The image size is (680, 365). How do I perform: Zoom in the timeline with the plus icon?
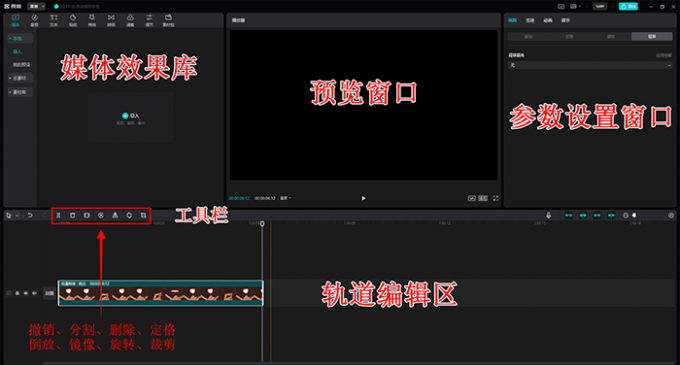point(671,215)
